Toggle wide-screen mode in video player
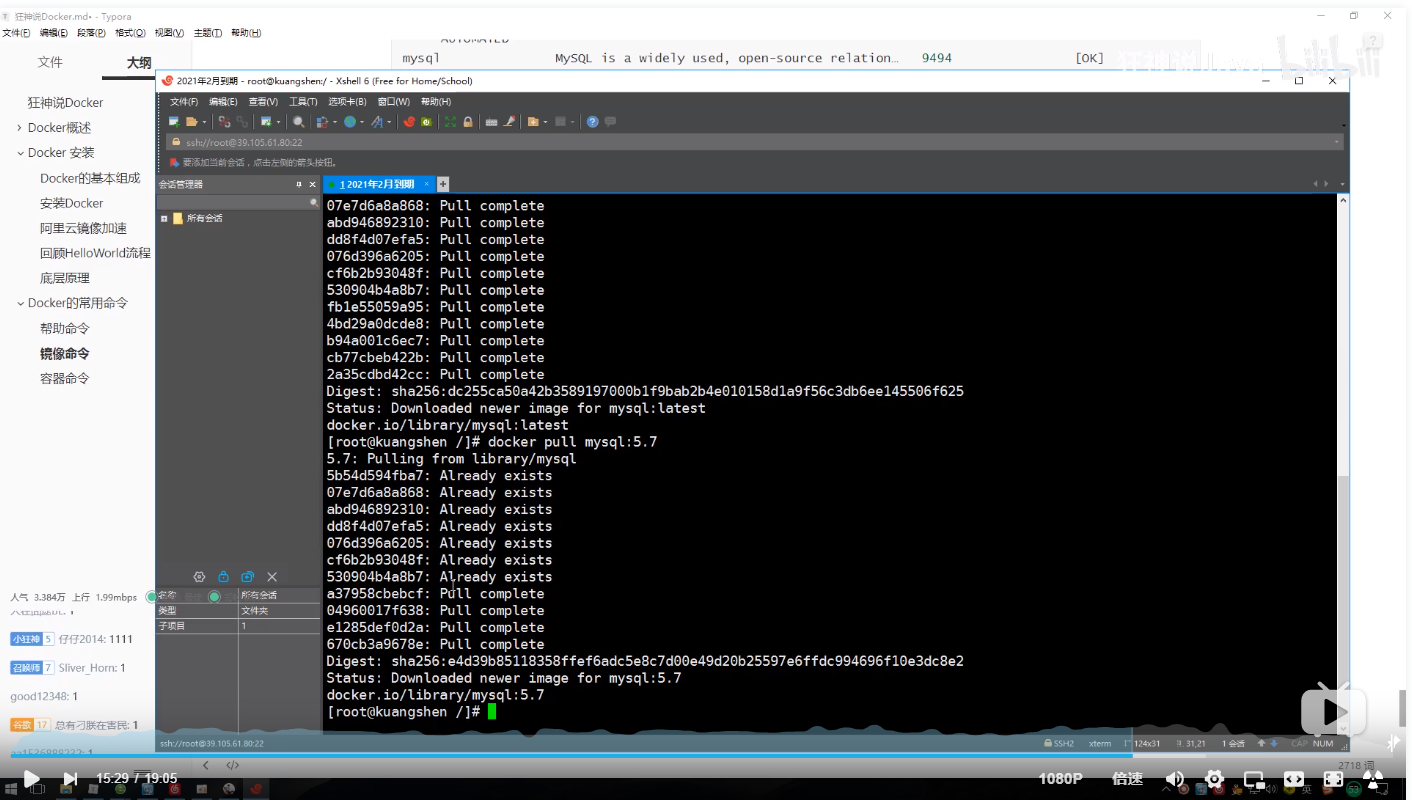 point(1293,778)
